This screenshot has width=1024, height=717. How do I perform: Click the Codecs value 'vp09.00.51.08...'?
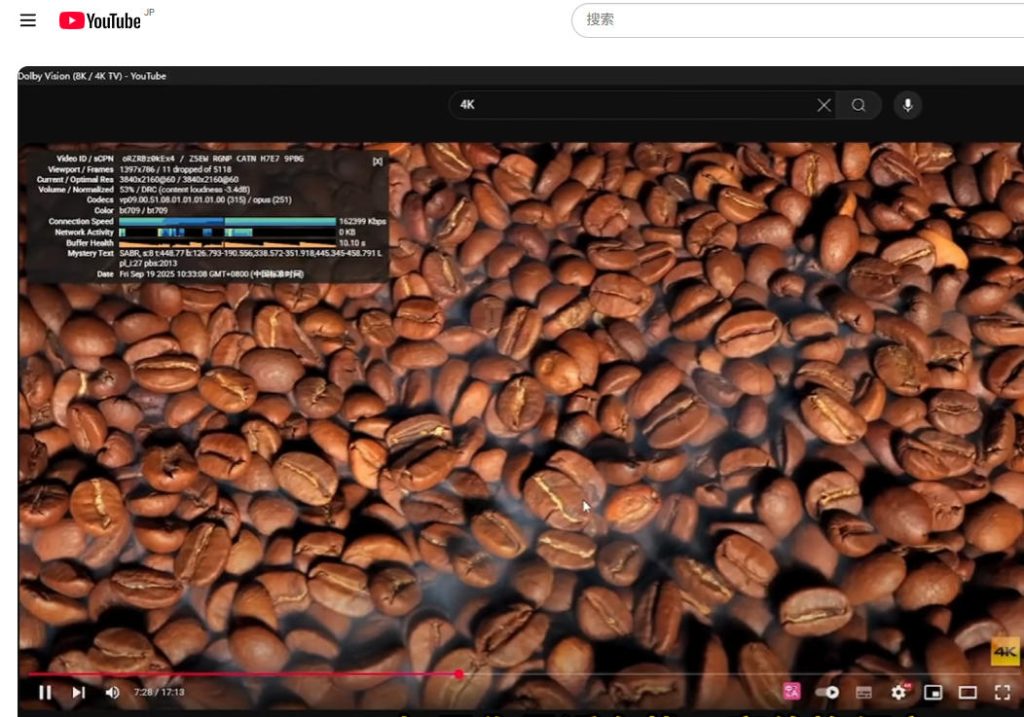[x=205, y=200]
